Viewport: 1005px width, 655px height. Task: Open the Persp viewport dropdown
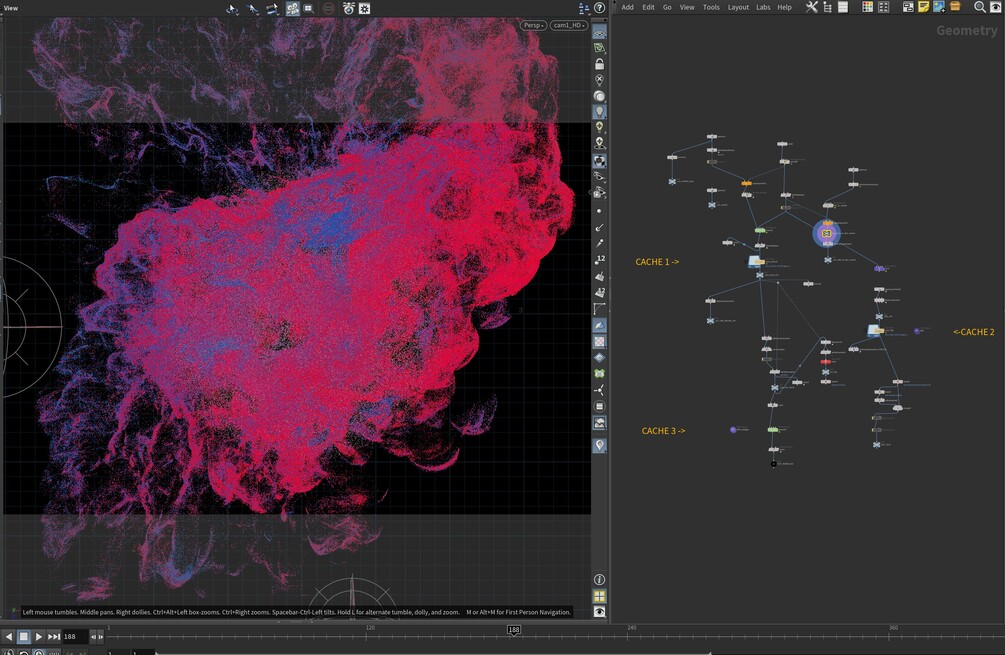533,25
